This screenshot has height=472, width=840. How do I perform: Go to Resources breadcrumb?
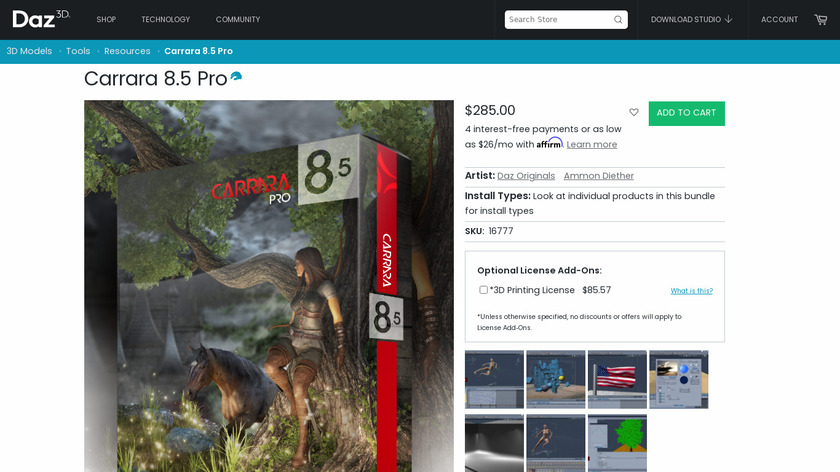click(x=127, y=51)
